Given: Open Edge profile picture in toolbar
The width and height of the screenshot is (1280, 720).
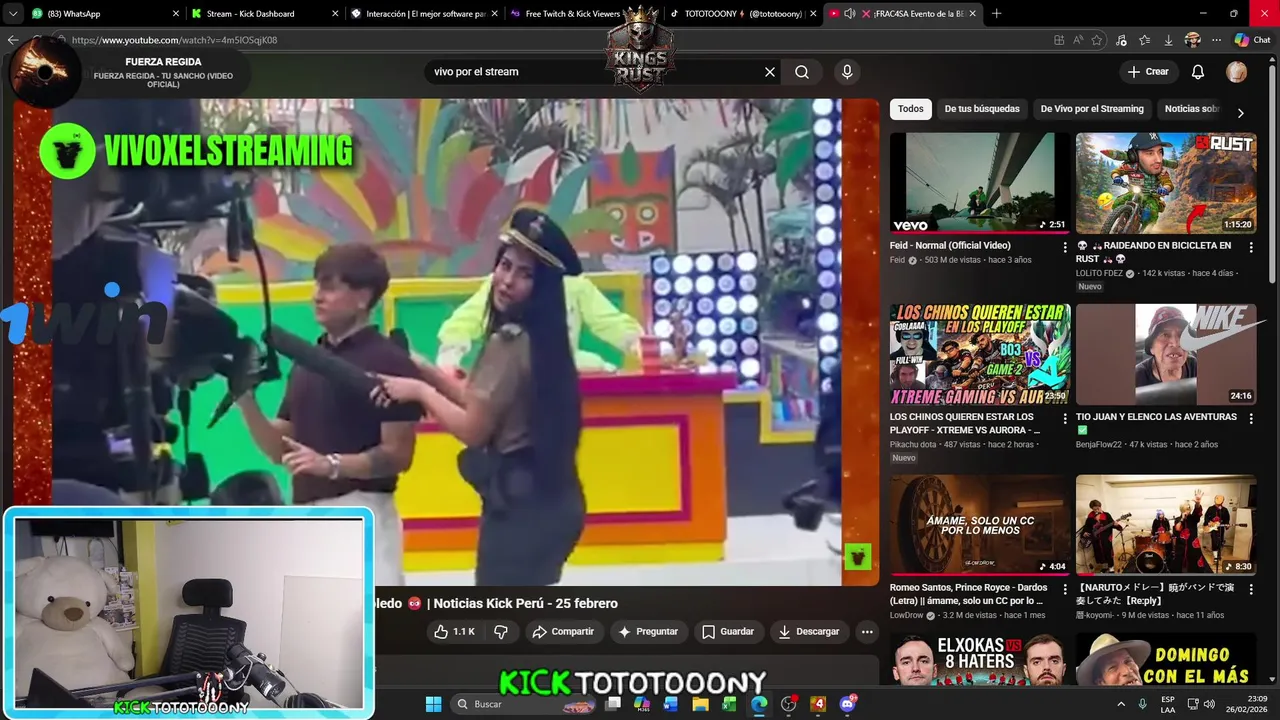Looking at the screenshot, I should (1192, 40).
